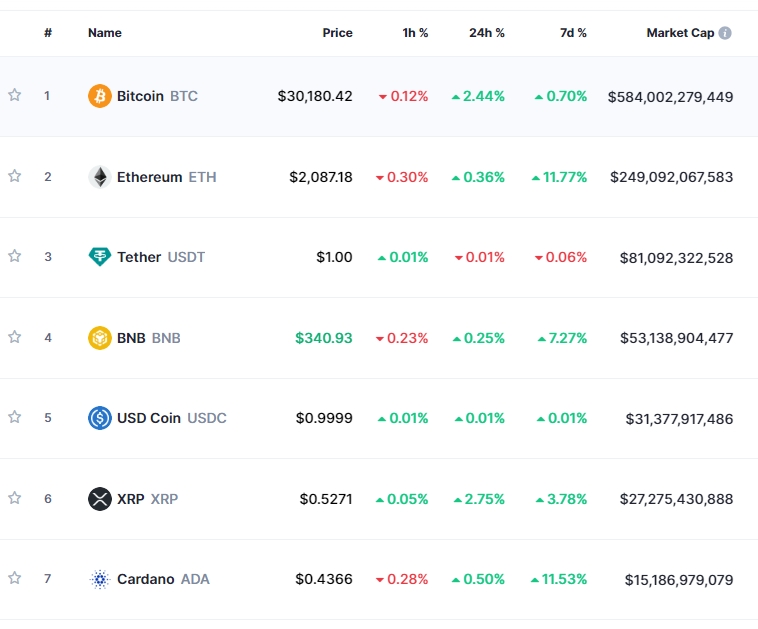758x629 pixels.
Task: Click the Ethereum diamond logo icon
Action: (x=100, y=177)
